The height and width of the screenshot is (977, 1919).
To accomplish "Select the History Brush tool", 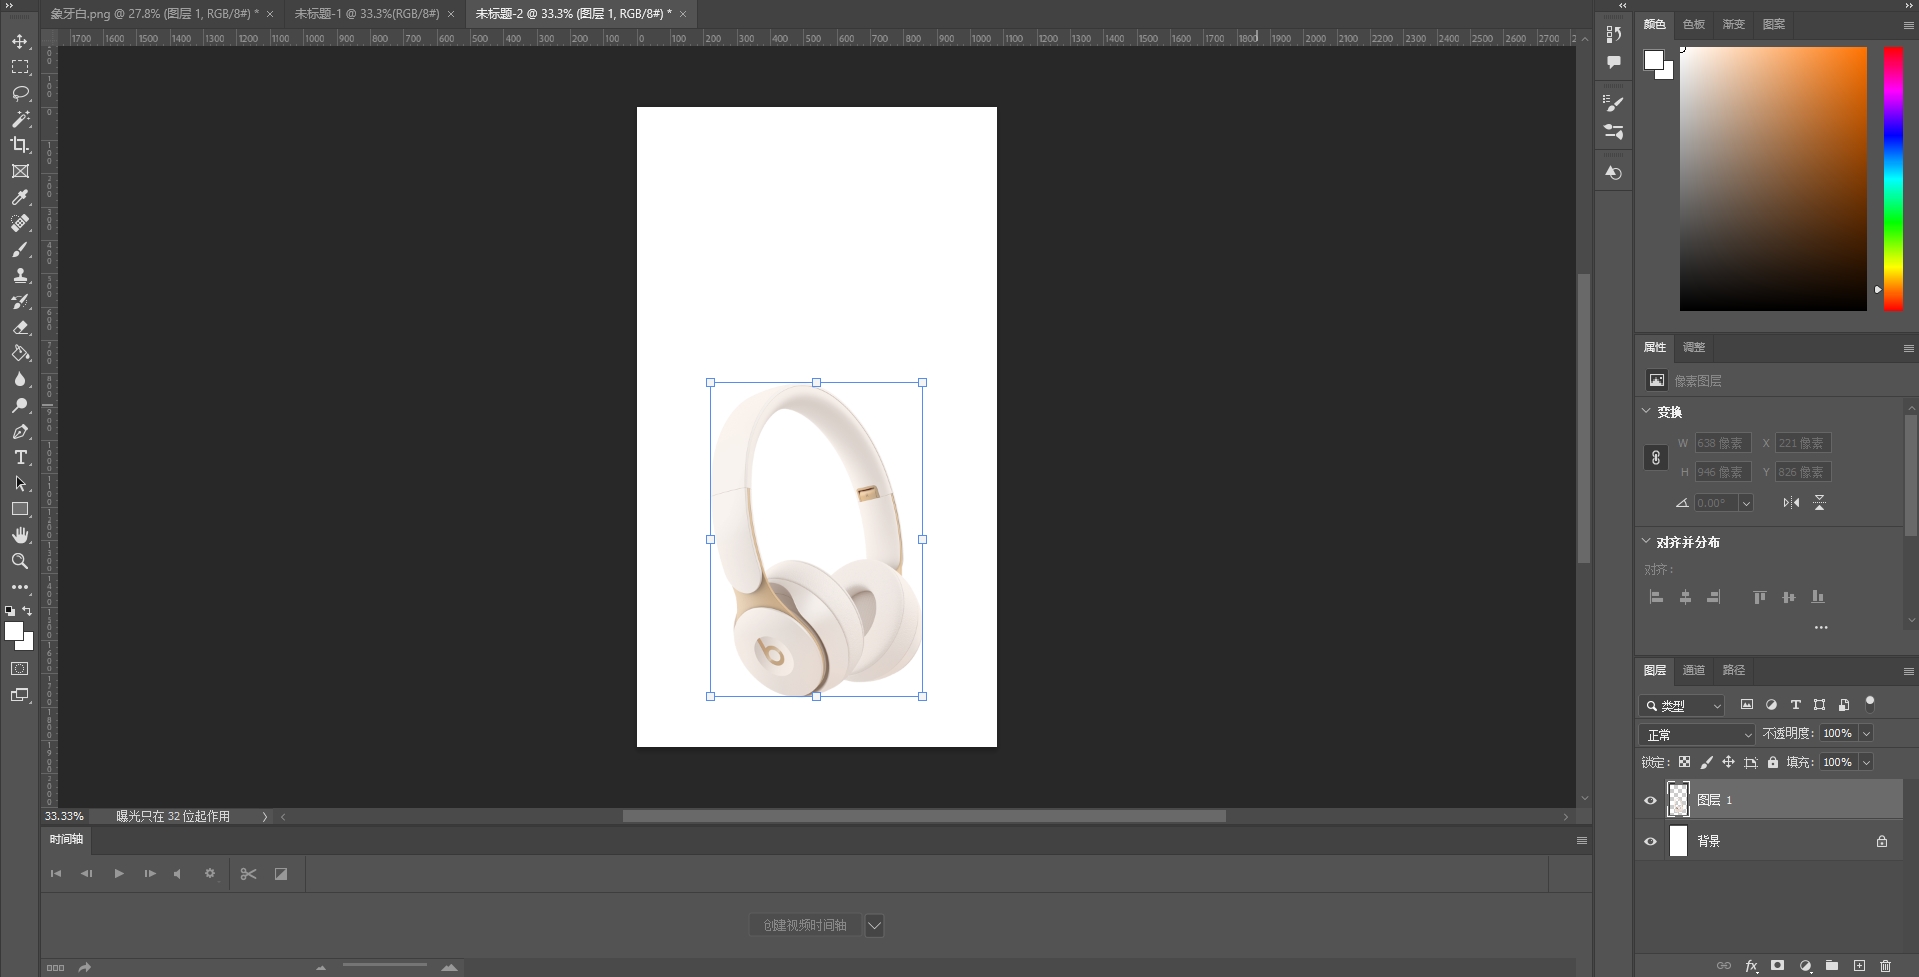I will click(x=20, y=302).
